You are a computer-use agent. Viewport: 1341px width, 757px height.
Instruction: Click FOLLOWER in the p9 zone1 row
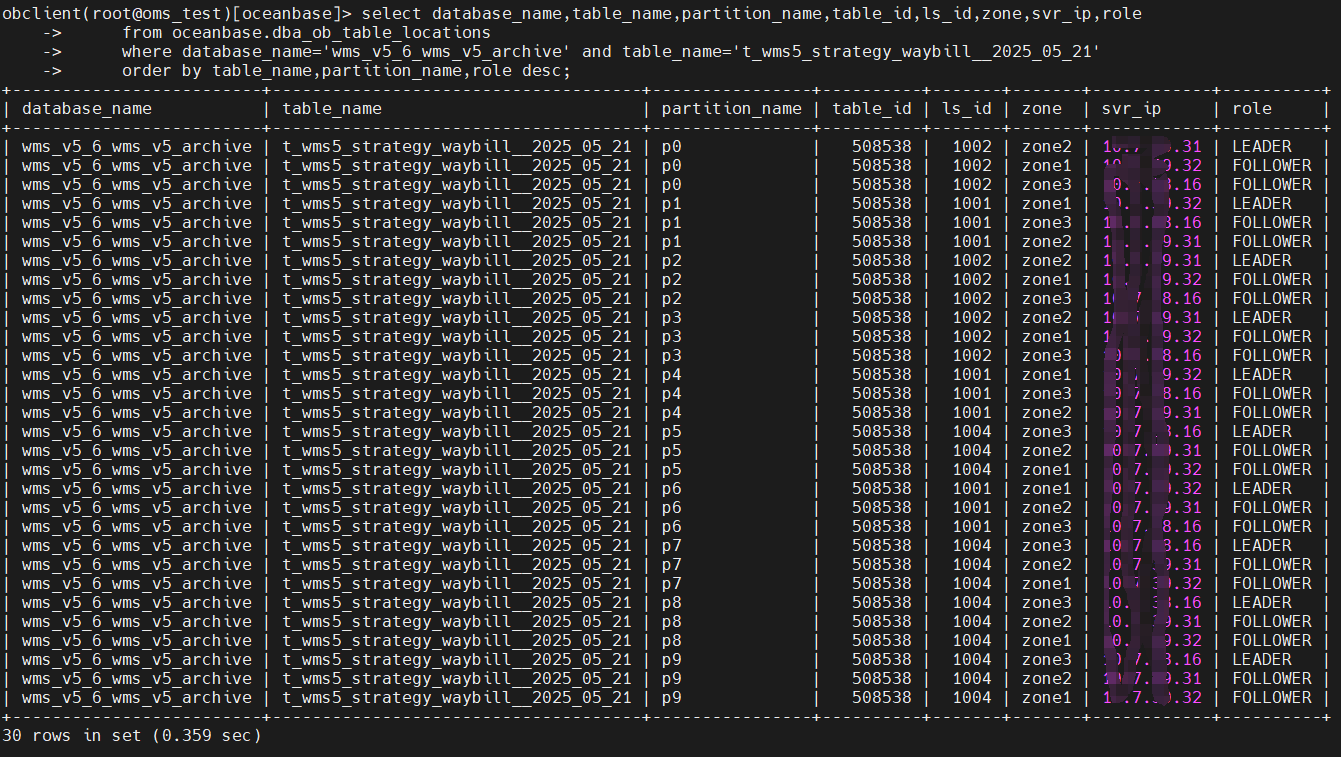(x=1272, y=698)
